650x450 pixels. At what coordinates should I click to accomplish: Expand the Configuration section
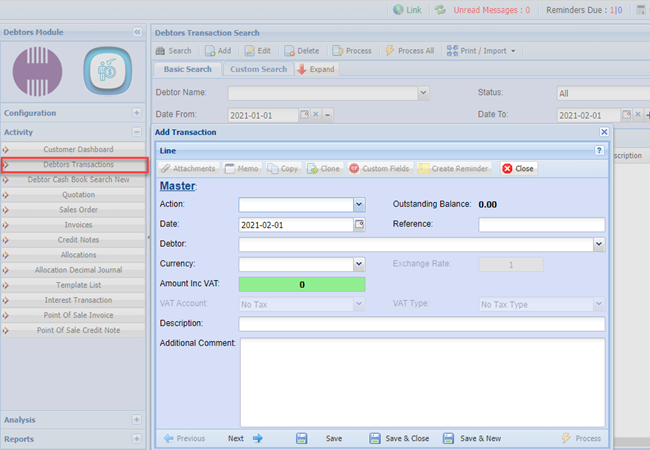[x=137, y=113]
